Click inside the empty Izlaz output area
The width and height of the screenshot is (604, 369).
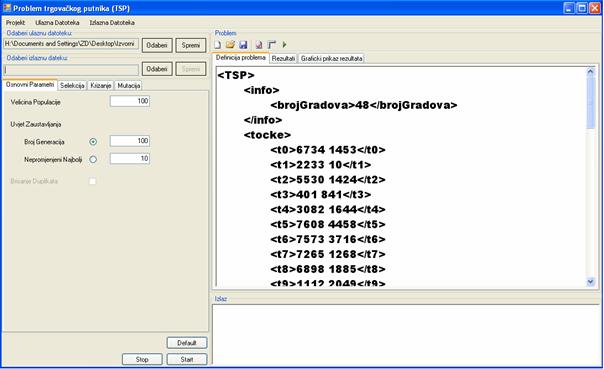pyautogui.click(x=406, y=334)
